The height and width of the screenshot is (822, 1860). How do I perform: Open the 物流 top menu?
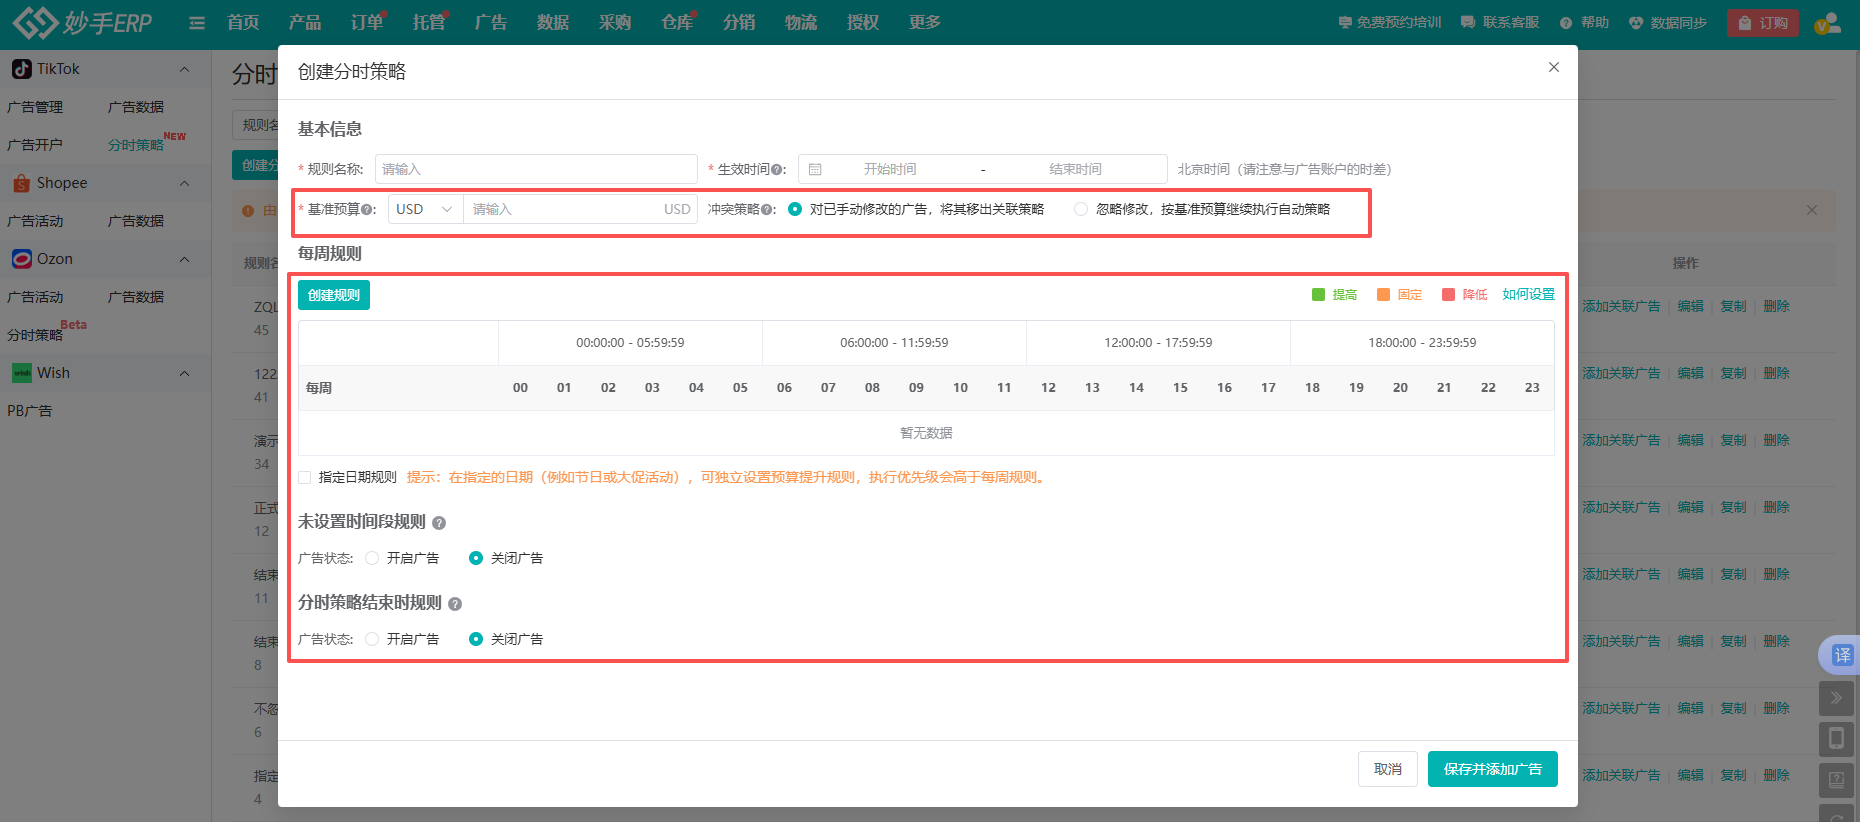(x=800, y=22)
